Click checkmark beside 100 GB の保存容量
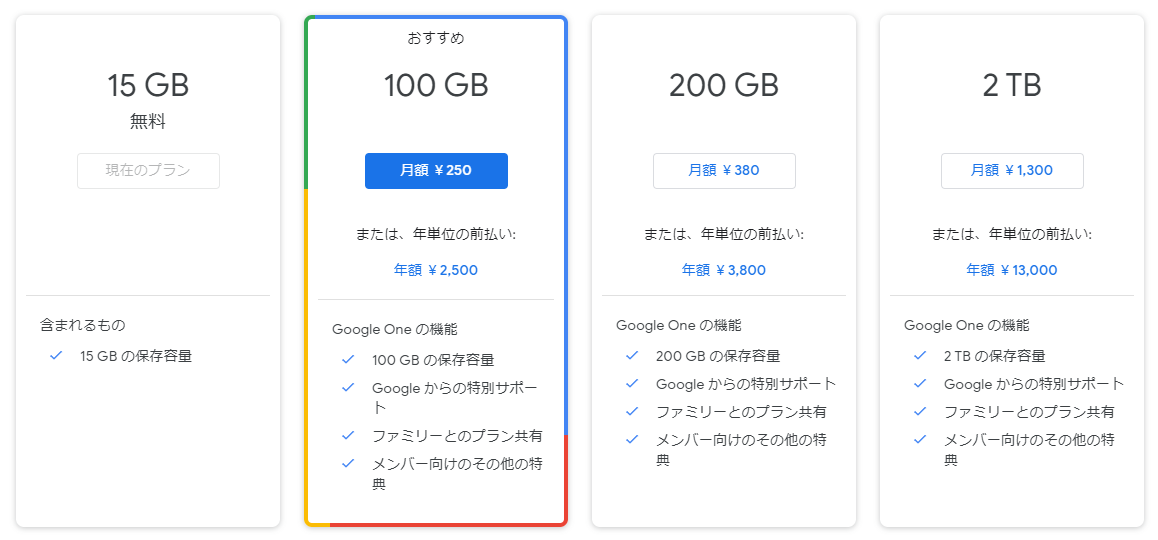The height and width of the screenshot is (540, 1158). point(348,360)
